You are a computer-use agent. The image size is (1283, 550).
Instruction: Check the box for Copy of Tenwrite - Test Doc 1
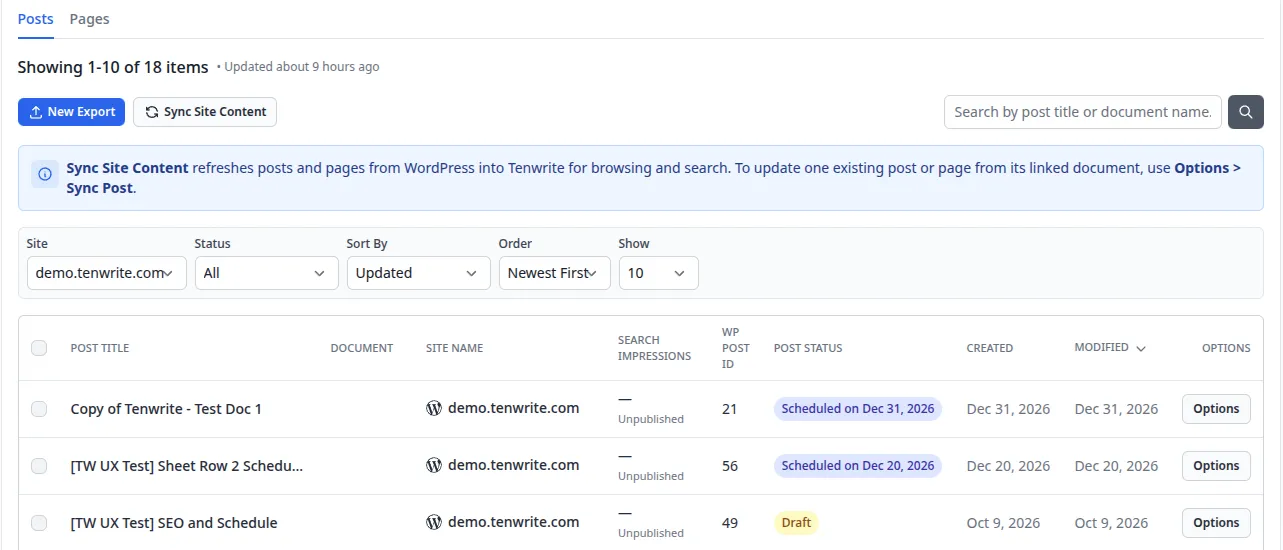click(x=39, y=409)
